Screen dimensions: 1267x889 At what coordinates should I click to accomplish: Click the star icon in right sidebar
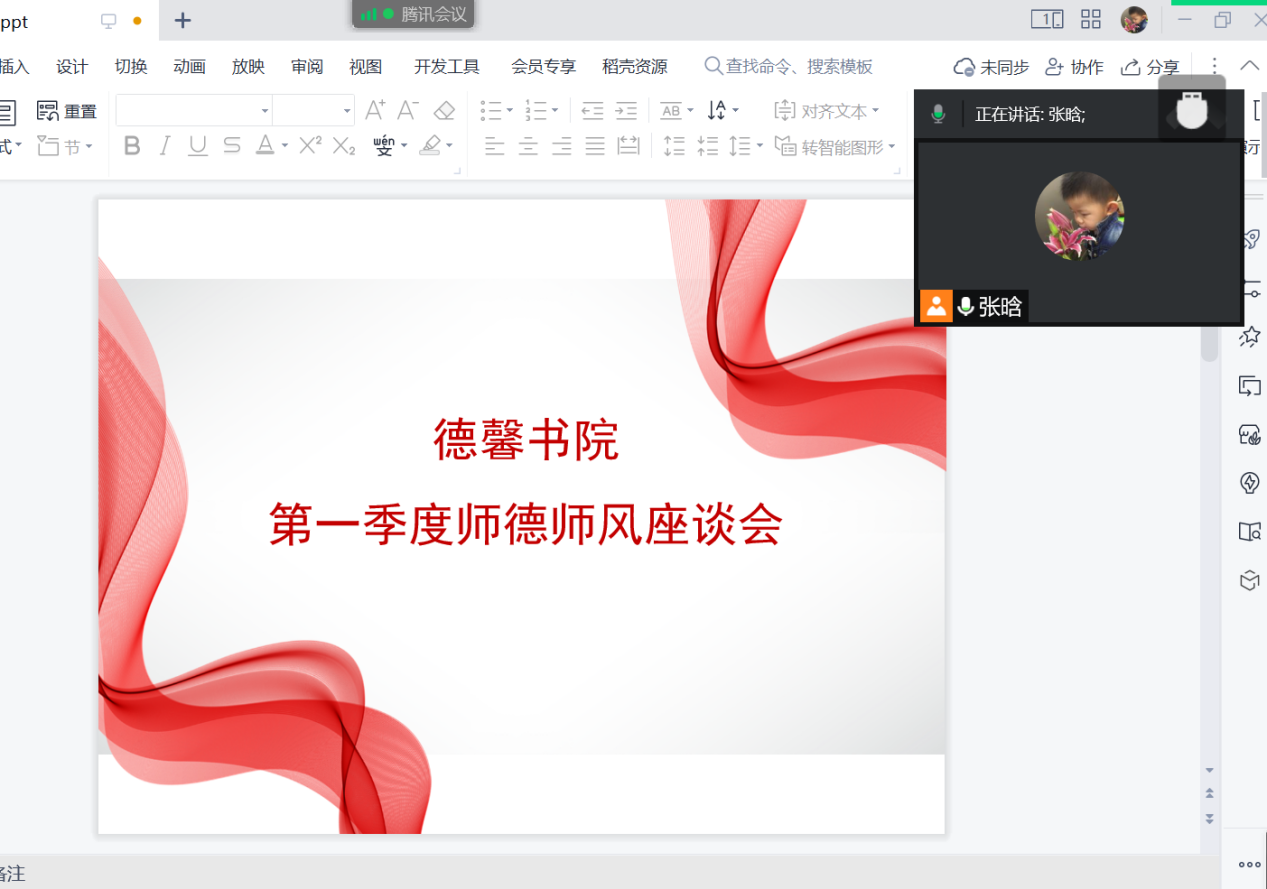click(1249, 337)
